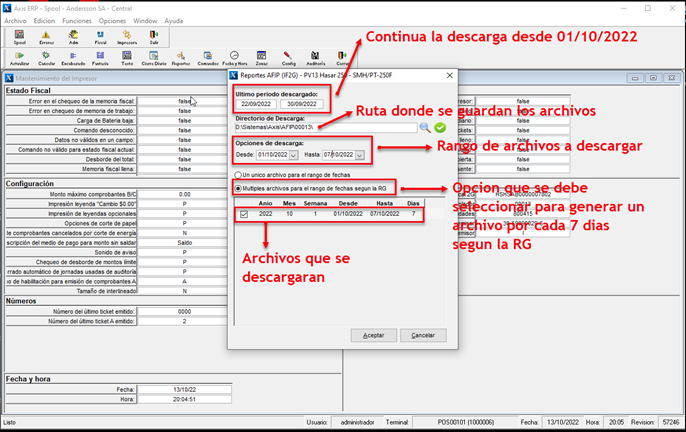Click the magnifier browse-directory icon
The image size is (686, 432).
point(424,128)
